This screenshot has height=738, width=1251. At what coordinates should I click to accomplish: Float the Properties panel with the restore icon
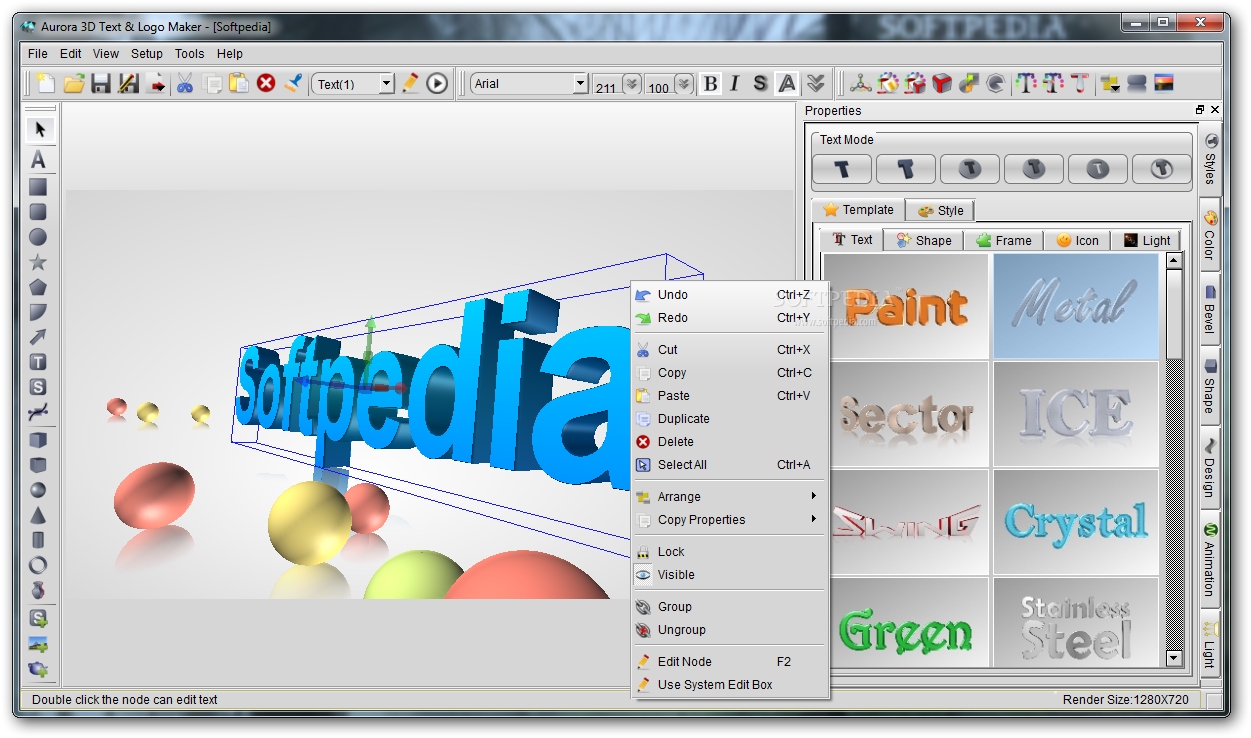1200,110
